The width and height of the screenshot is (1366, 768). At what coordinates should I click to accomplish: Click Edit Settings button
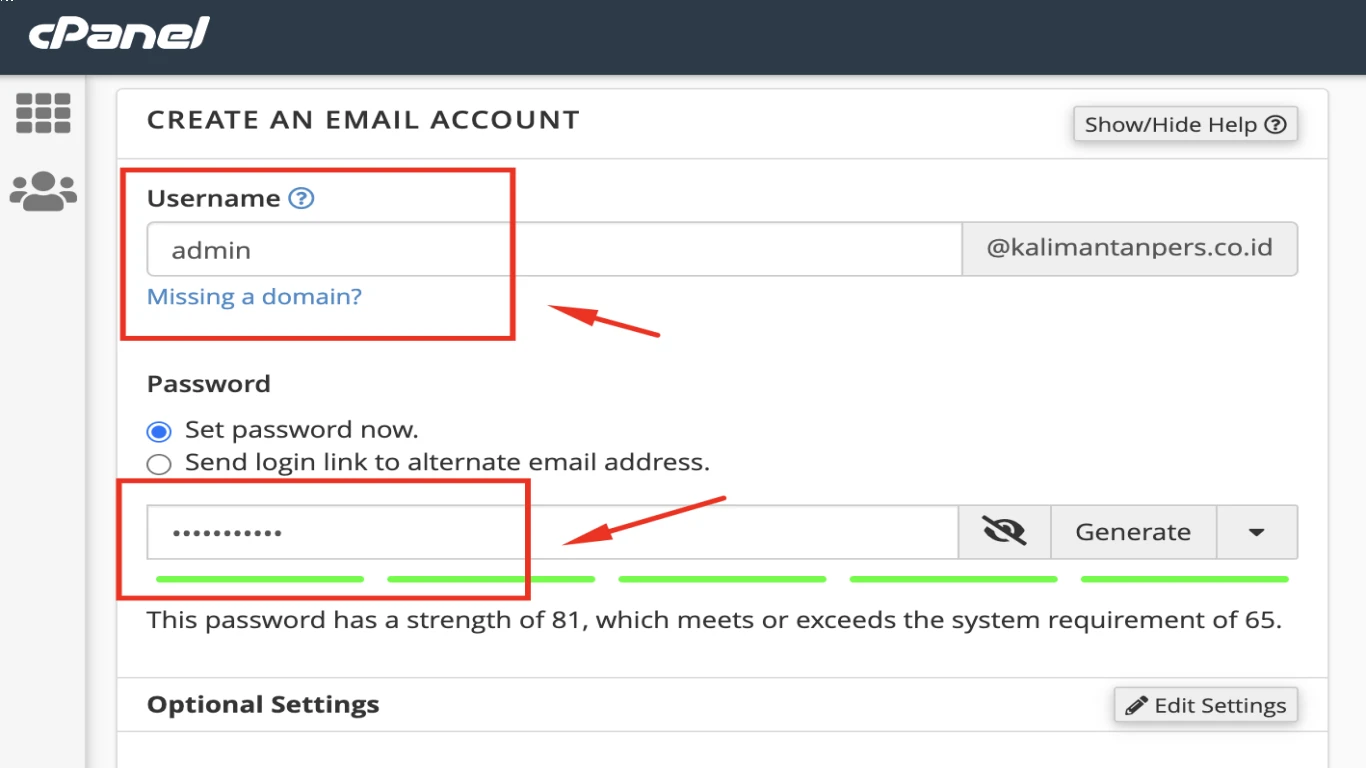[1206, 705]
